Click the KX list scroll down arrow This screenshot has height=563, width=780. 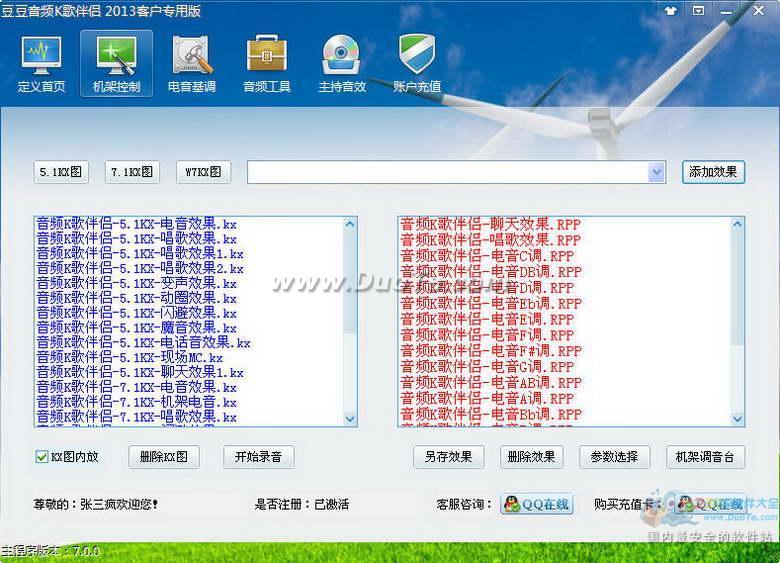click(x=350, y=419)
